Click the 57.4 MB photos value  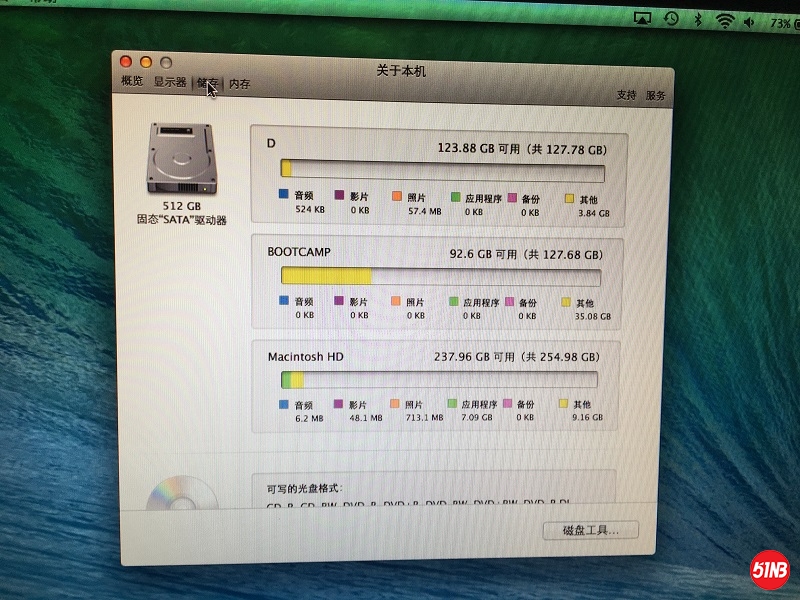pos(424,211)
